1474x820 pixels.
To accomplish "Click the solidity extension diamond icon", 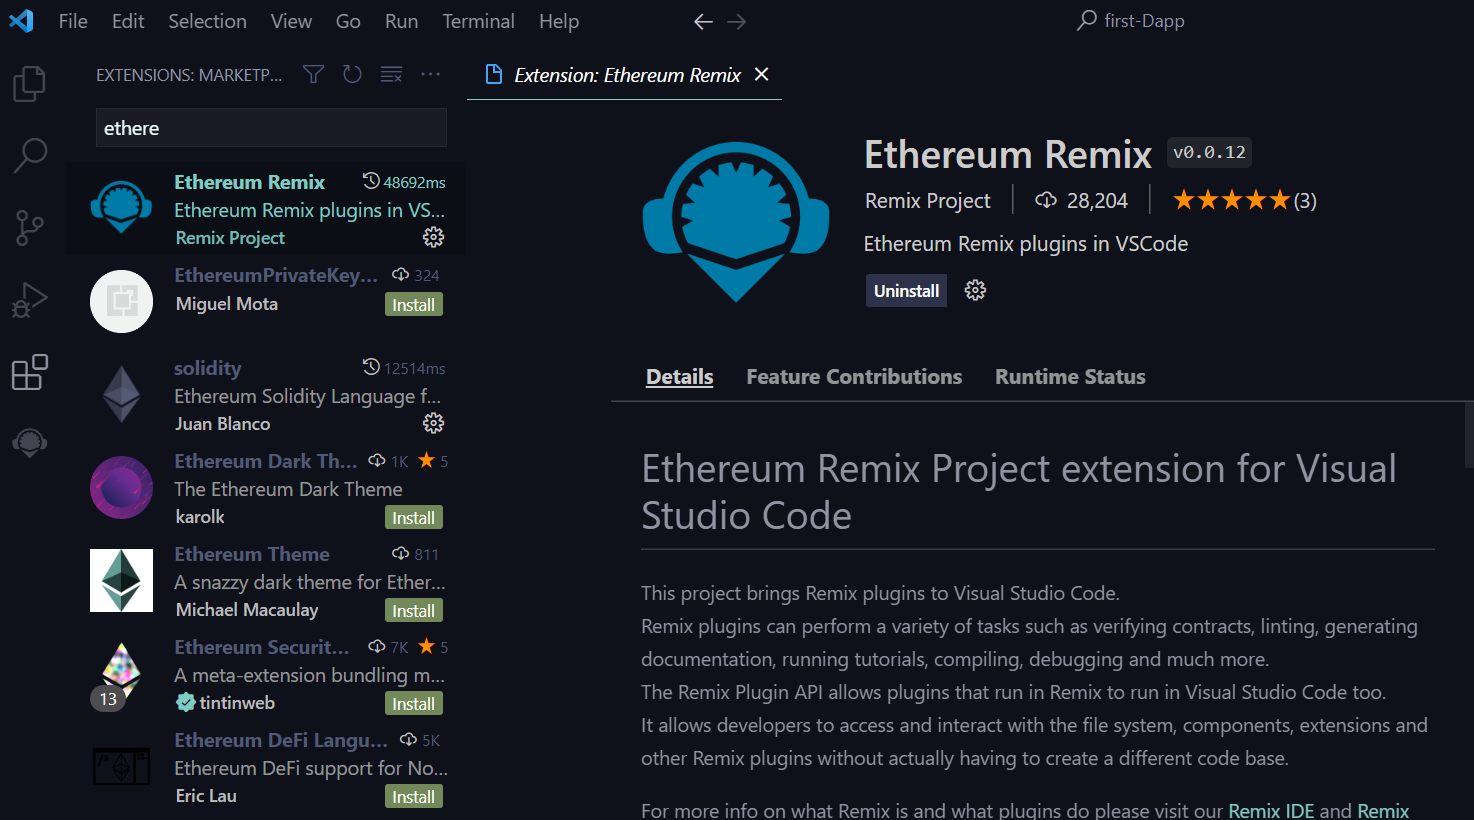I will (x=121, y=394).
